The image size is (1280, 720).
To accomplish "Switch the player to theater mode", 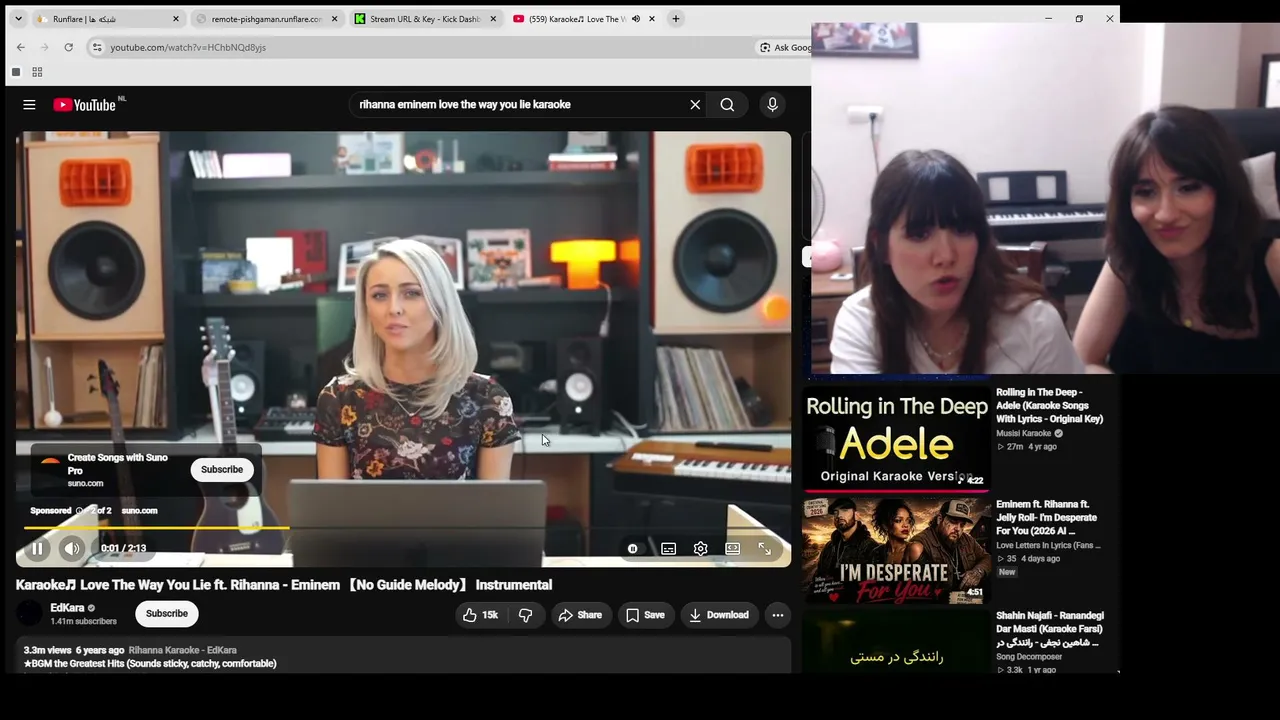I will tap(733, 549).
